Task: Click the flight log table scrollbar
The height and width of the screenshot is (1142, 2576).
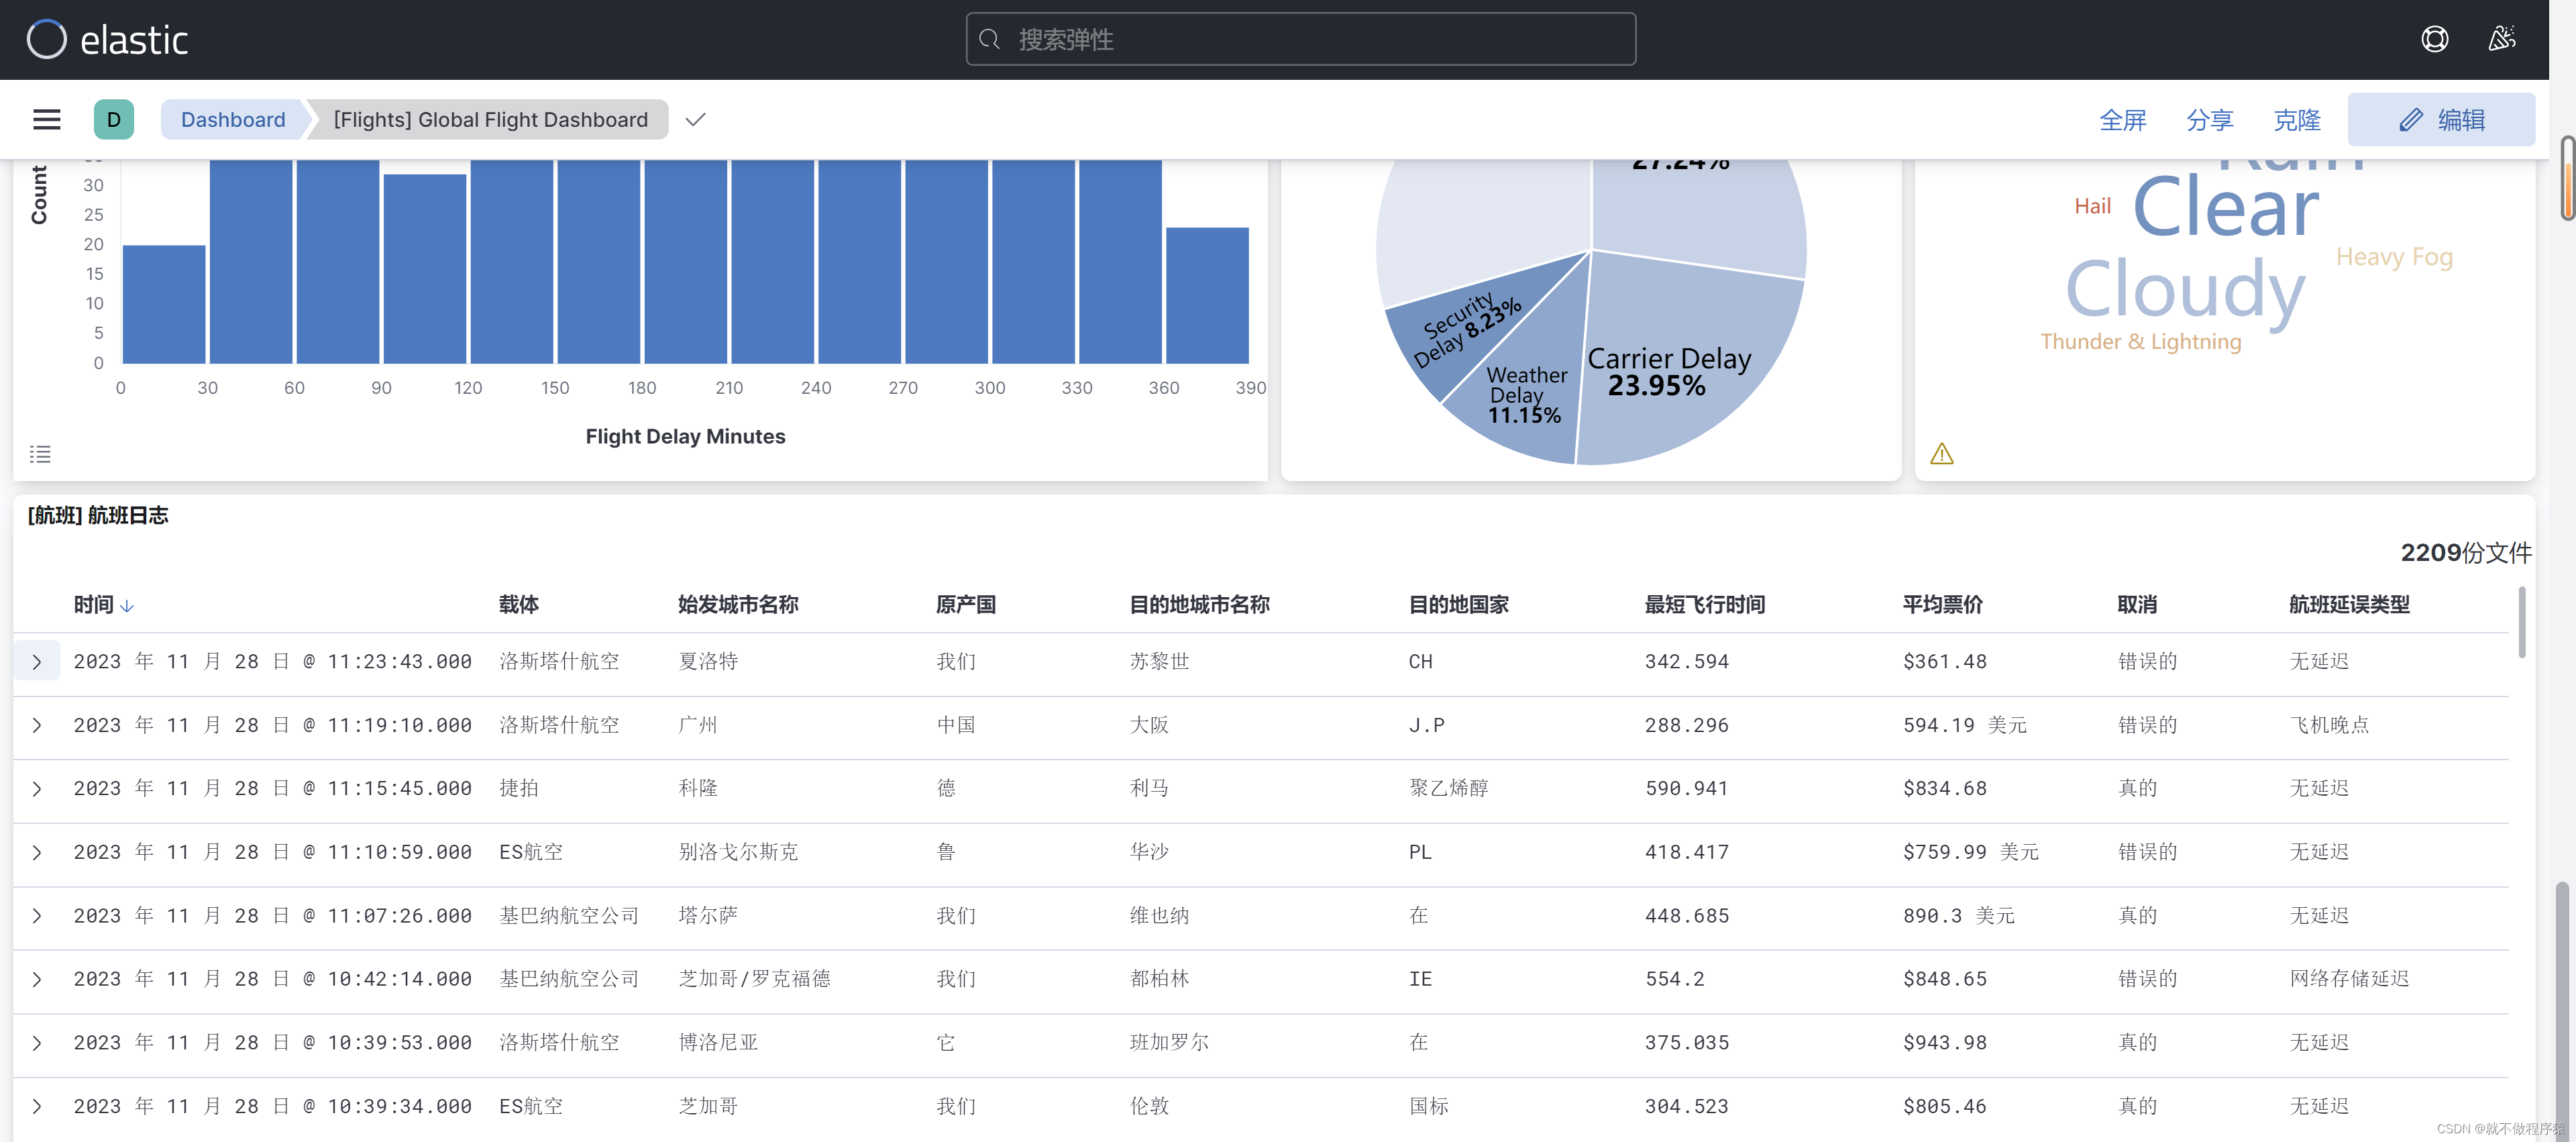Action: coord(2522,622)
